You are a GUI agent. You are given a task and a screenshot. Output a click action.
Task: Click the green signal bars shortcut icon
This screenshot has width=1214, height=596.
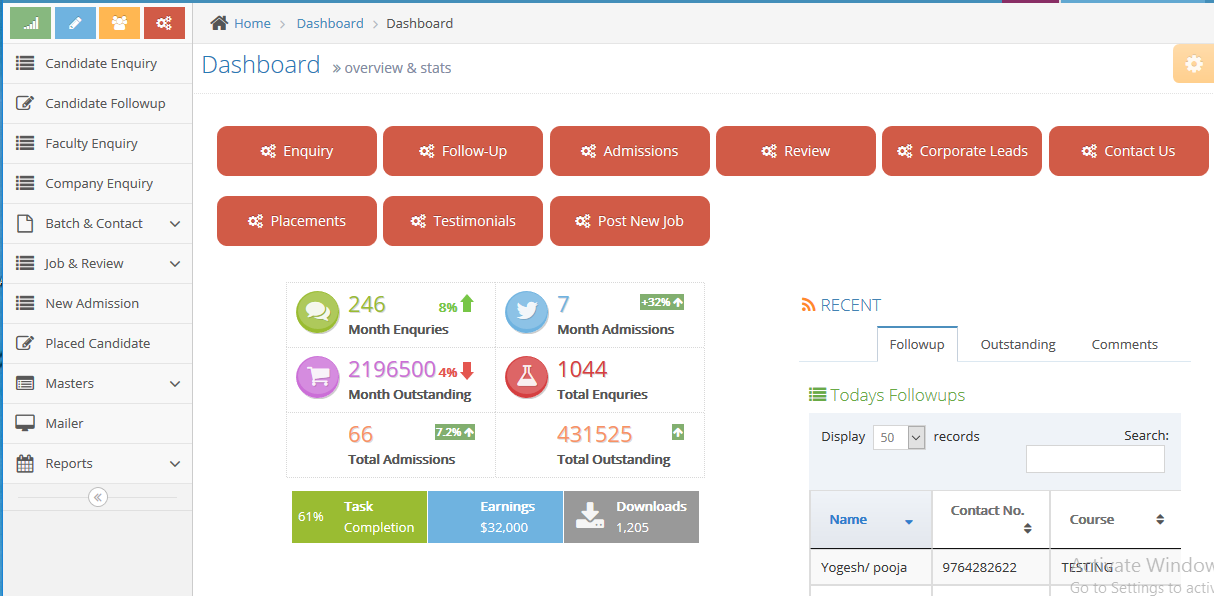30,23
